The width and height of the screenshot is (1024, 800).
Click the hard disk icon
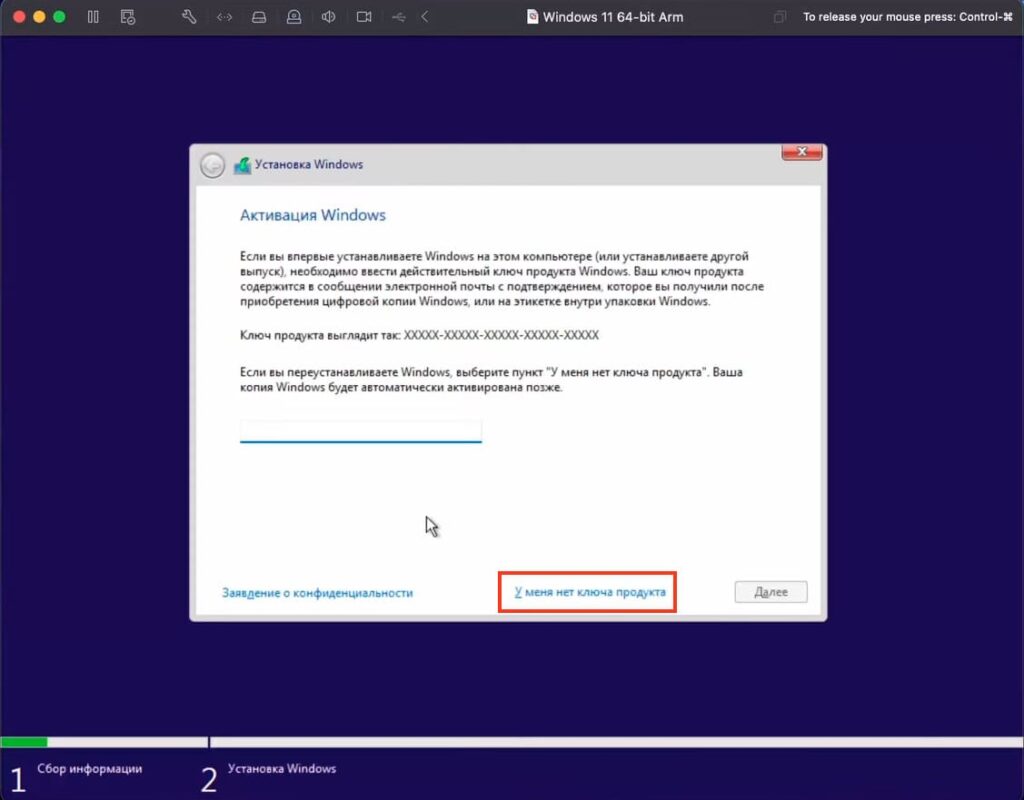coord(259,17)
